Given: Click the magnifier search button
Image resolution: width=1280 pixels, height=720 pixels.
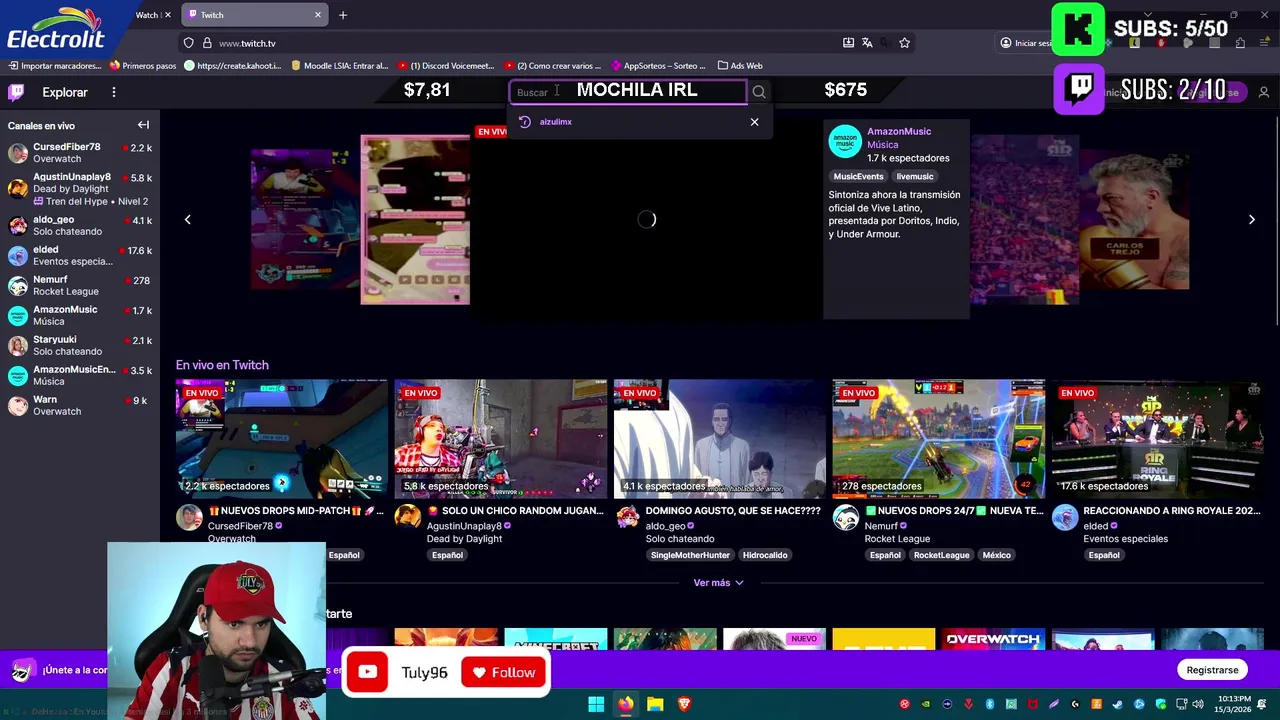Looking at the screenshot, I should pos(759,92).
